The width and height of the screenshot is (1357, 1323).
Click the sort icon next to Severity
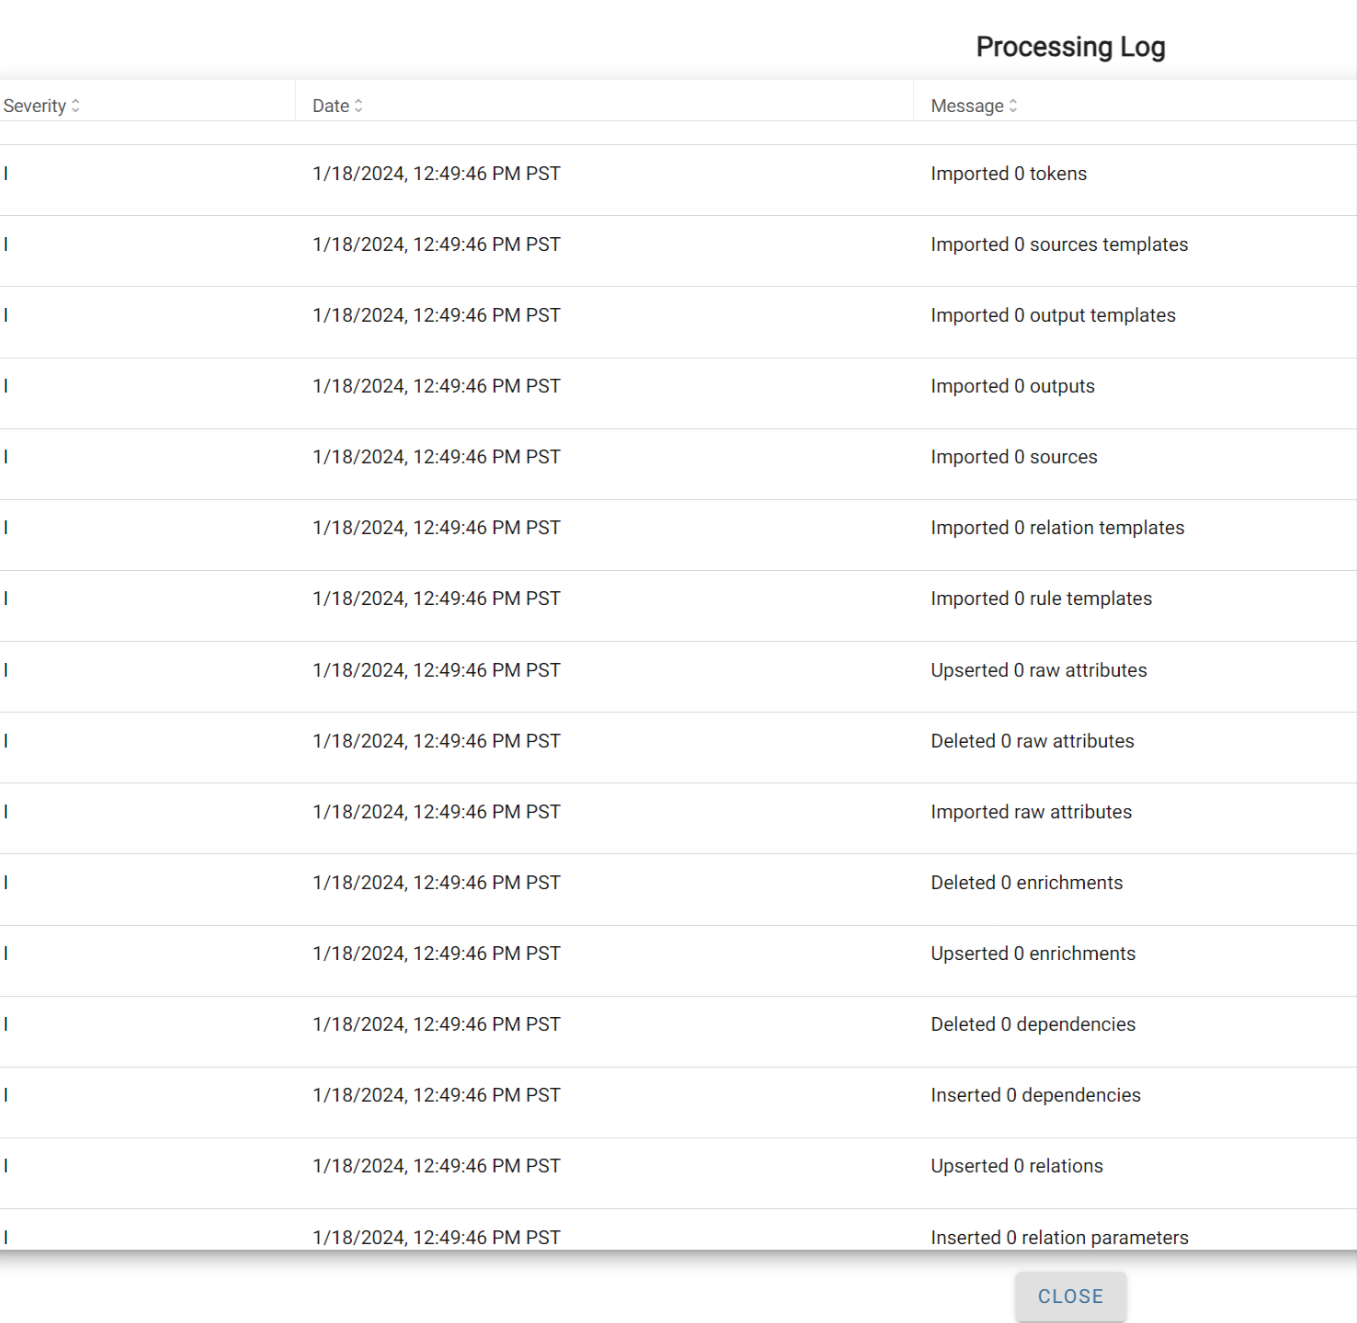pos(75,106)
